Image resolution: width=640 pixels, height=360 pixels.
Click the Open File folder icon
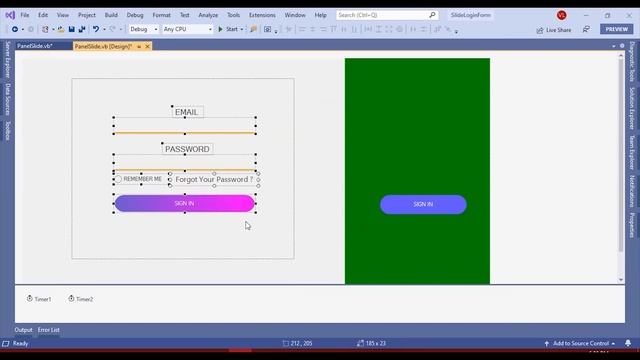[x=61, y=29]
